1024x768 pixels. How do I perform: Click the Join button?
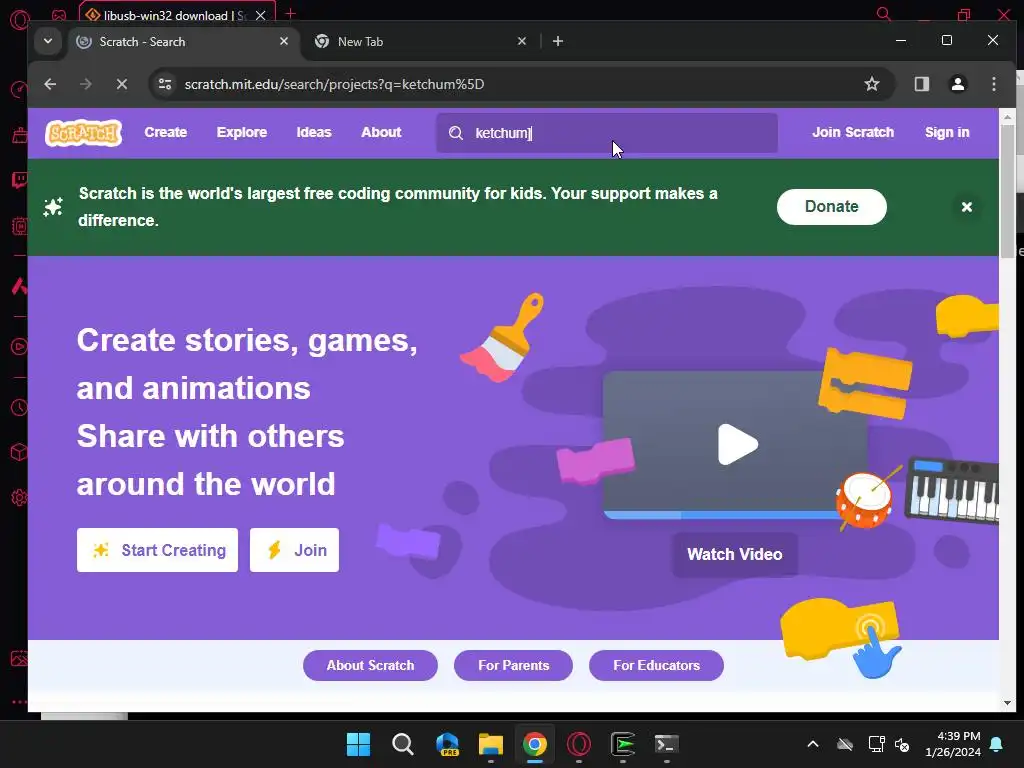[x=295, y=550]
